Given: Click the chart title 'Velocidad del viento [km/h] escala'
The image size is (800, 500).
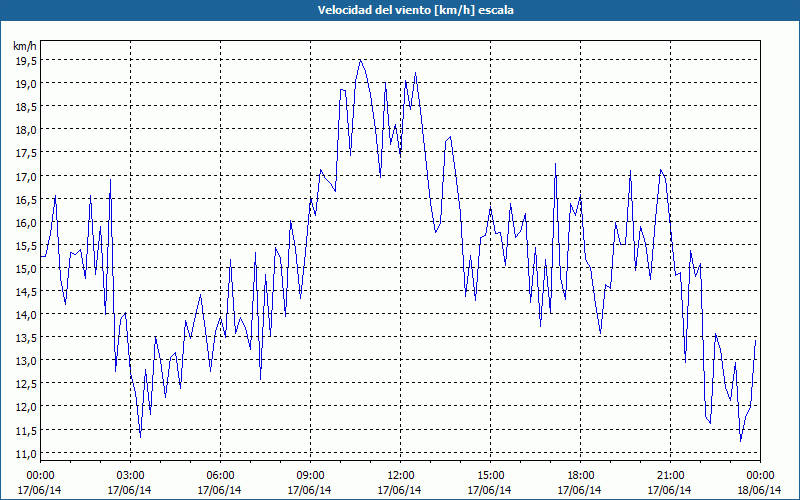Looking at the screenshot, I should pyautogui.click(x=415, y=10).
